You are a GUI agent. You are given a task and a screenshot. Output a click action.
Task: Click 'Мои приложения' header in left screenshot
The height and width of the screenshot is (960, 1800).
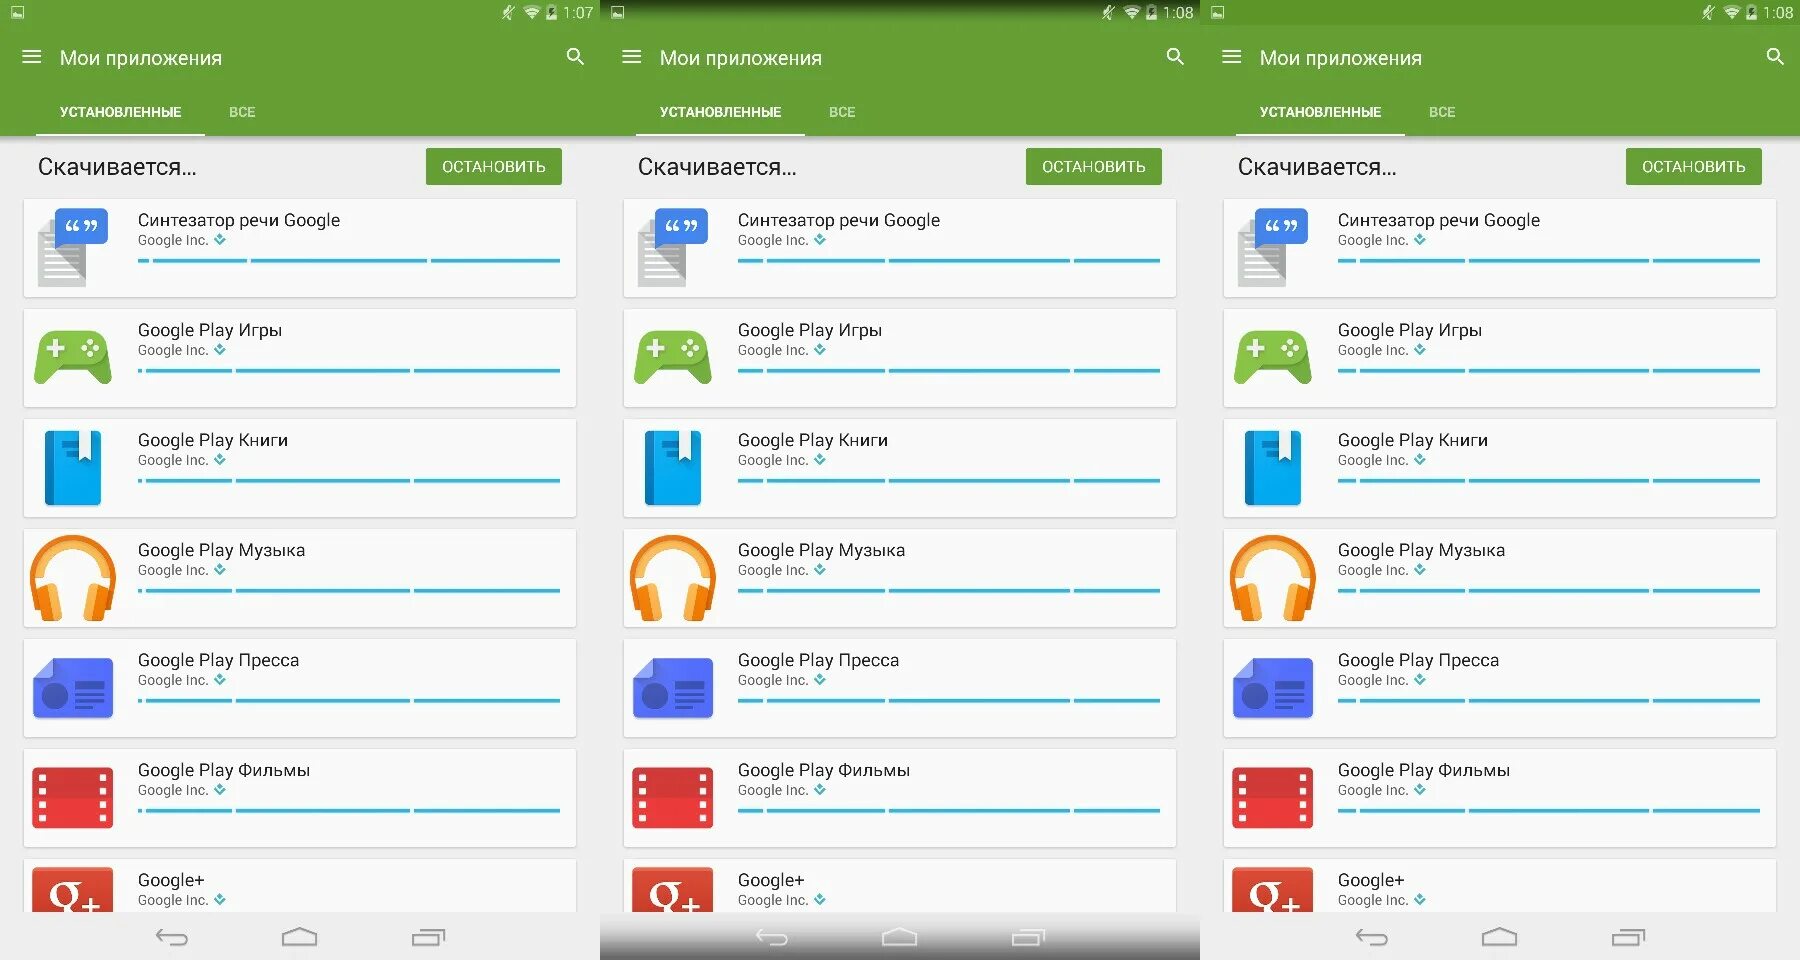141,58
